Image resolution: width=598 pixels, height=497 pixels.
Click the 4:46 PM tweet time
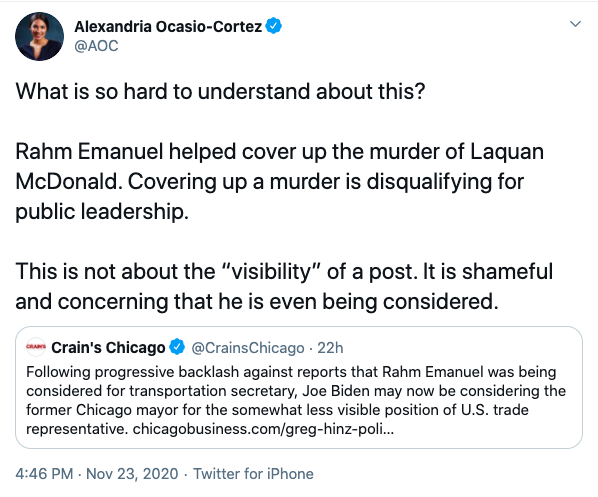[44, 474]
